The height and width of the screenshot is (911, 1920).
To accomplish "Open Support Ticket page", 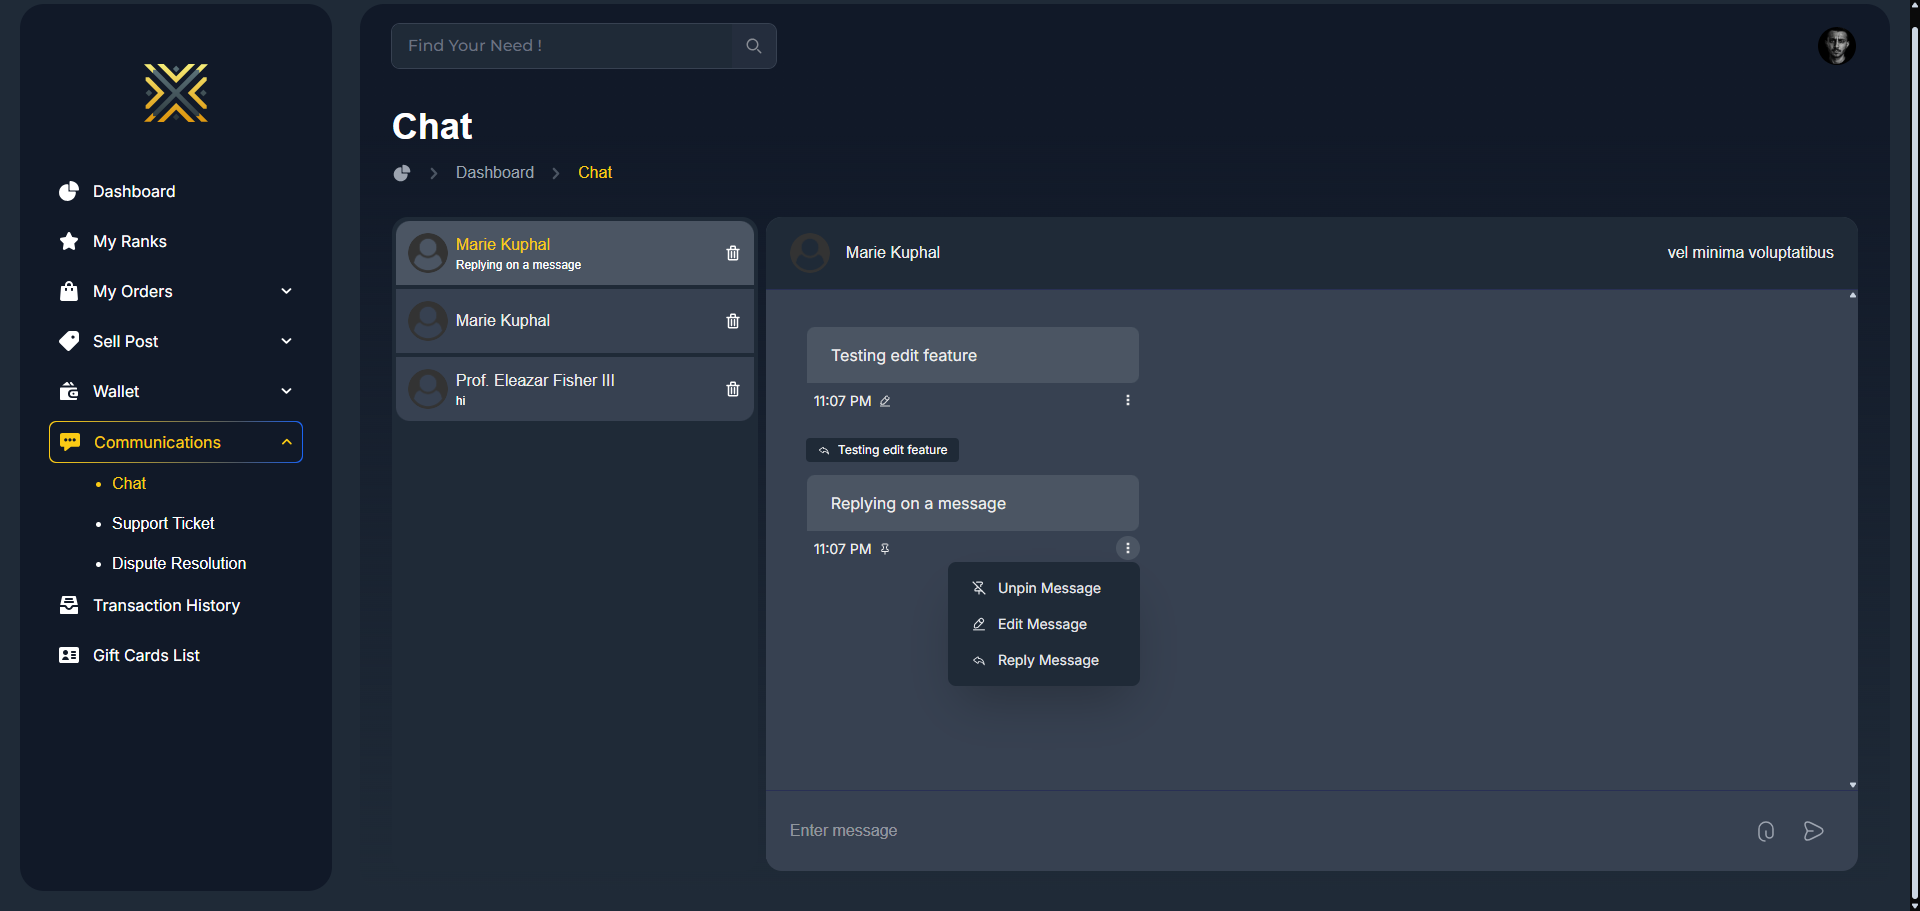I will 163,523.
